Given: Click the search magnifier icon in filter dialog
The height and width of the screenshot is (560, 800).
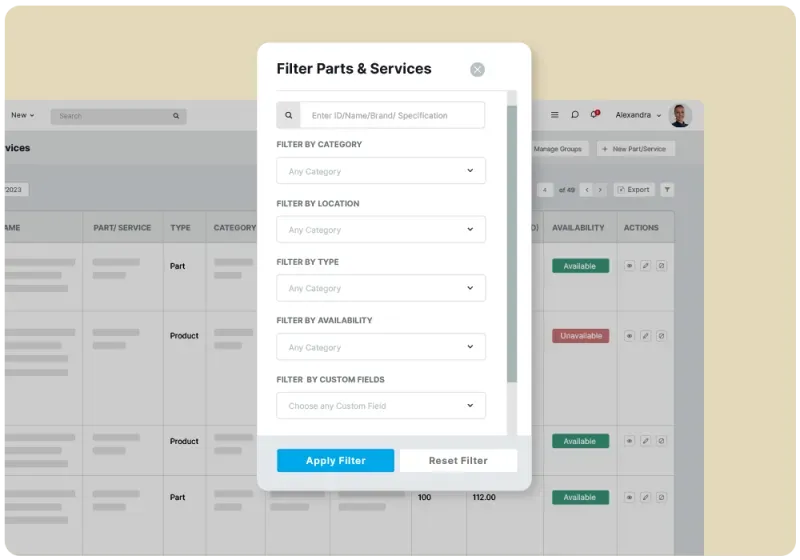Looking at the screenshot, I should pos(289,115).
